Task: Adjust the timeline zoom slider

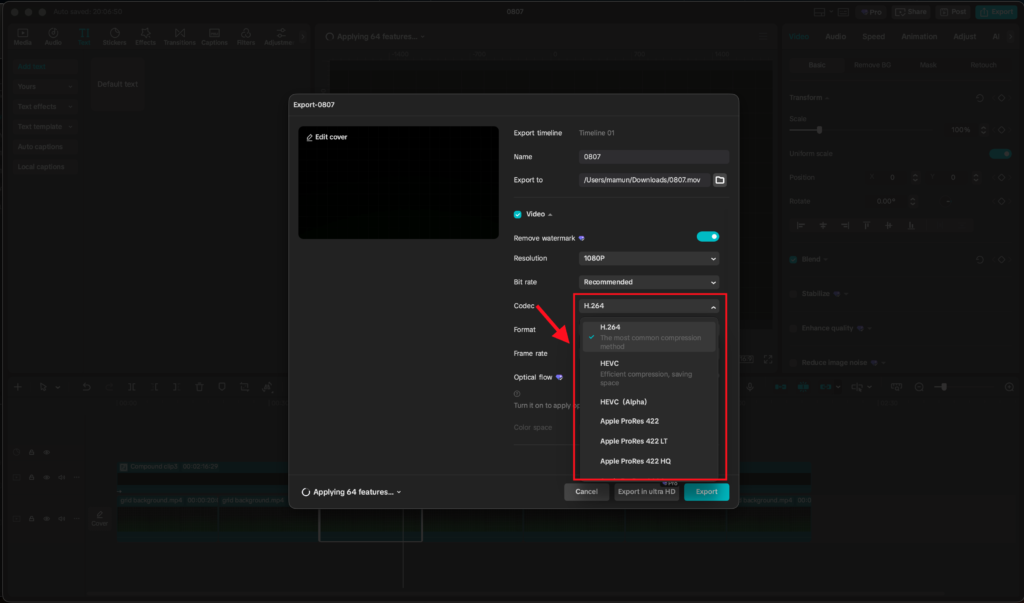Action: pos(943,387)
